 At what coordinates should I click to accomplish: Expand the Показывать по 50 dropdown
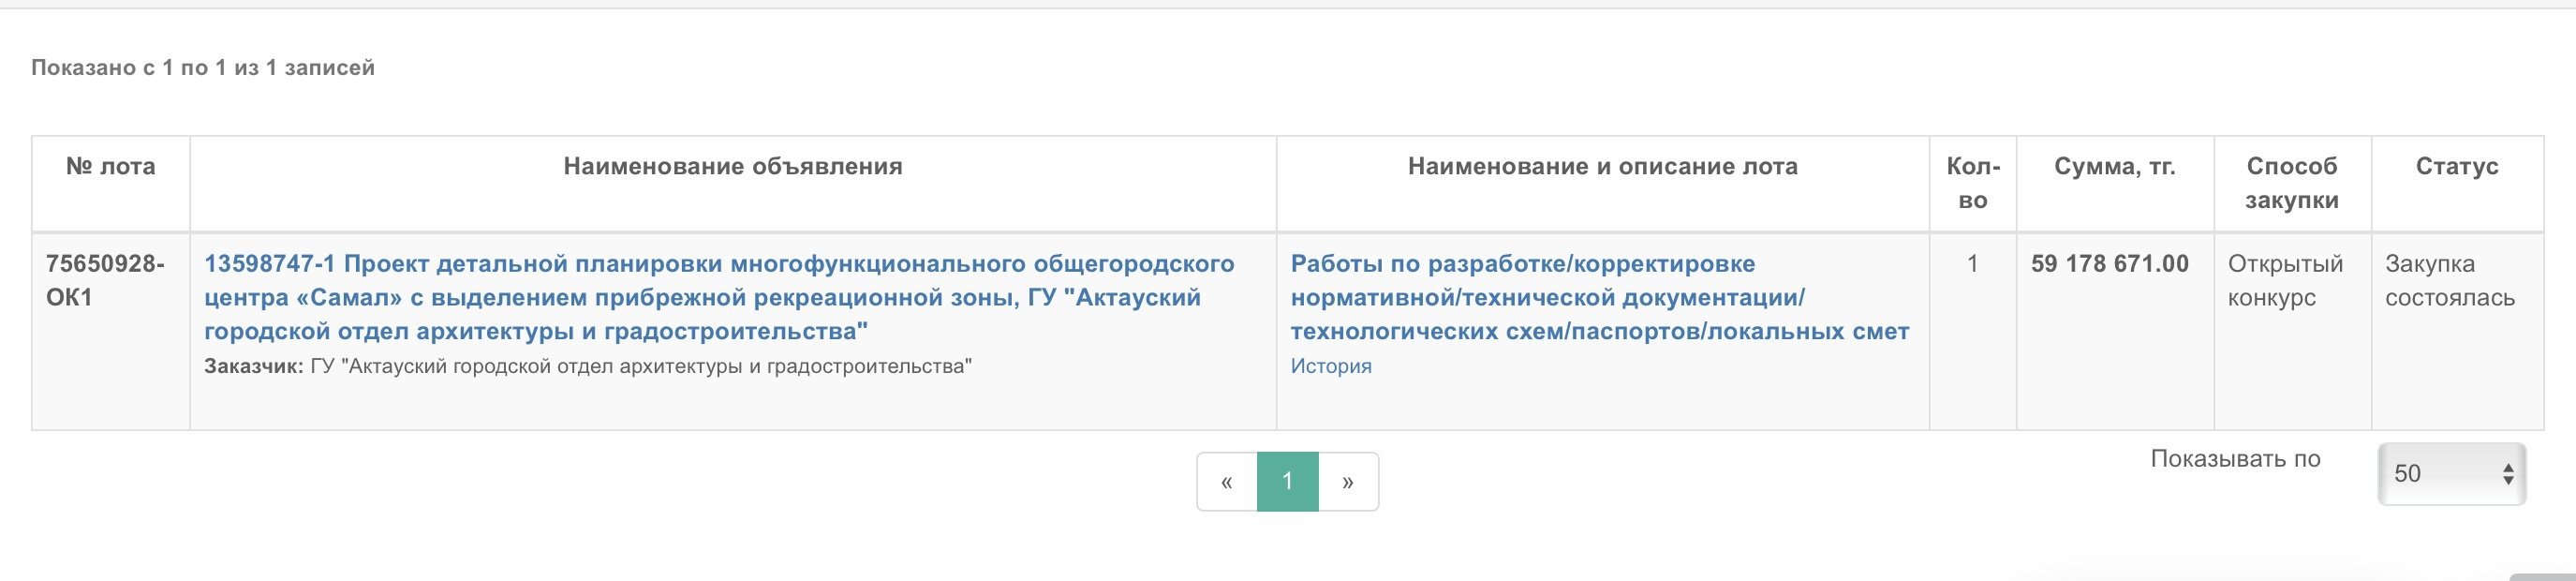point(2451,474)
